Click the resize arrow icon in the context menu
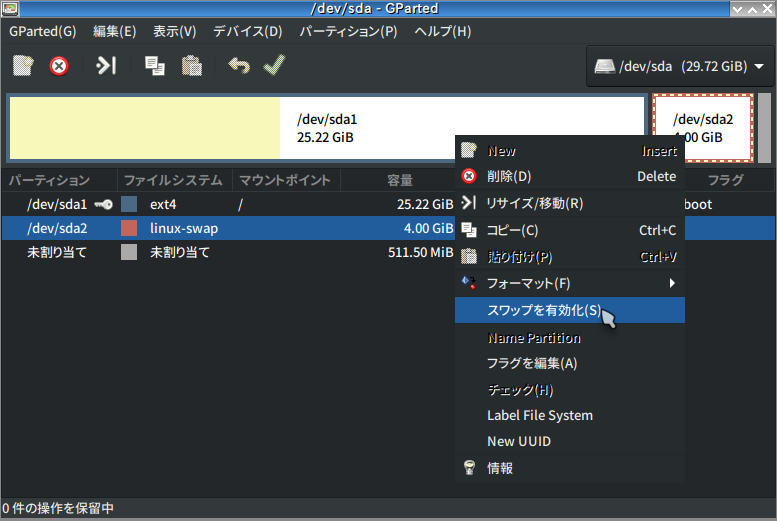 coord(469,203)
